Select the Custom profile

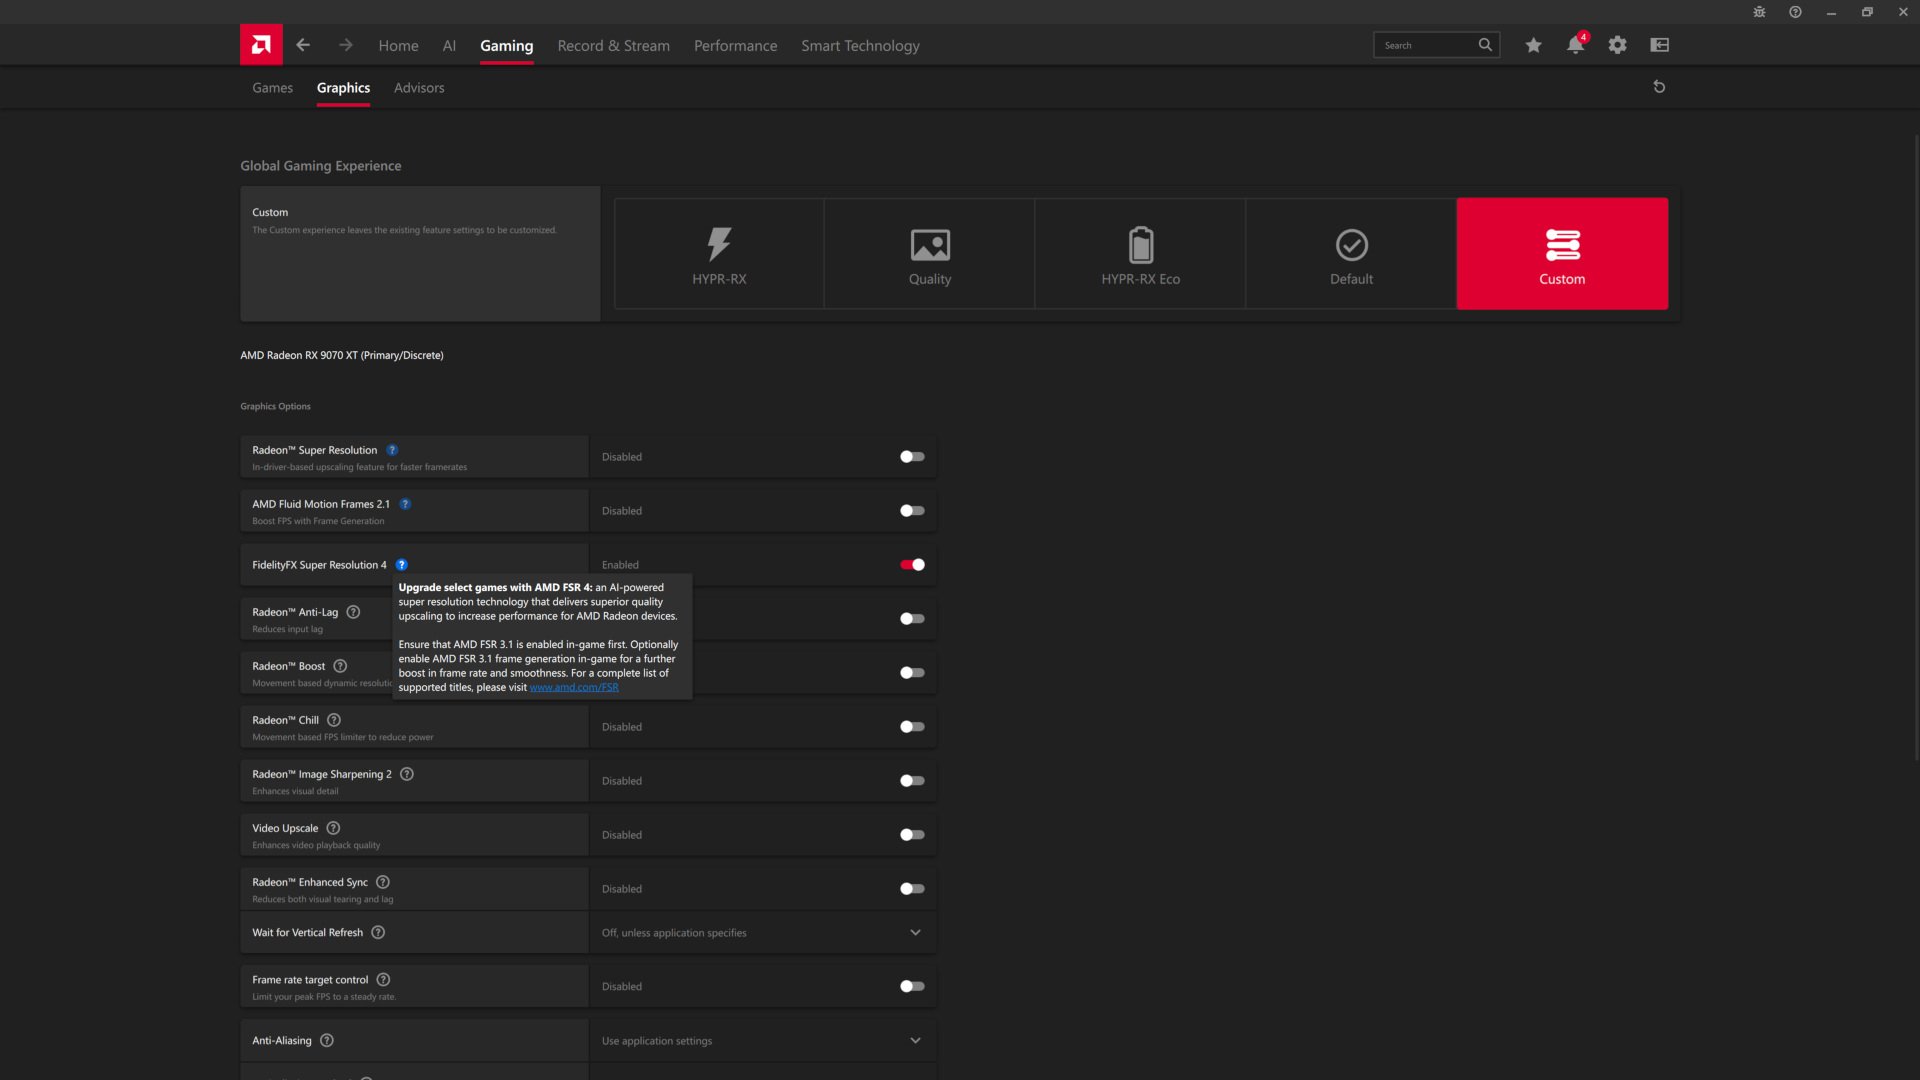coord(1562,253)
